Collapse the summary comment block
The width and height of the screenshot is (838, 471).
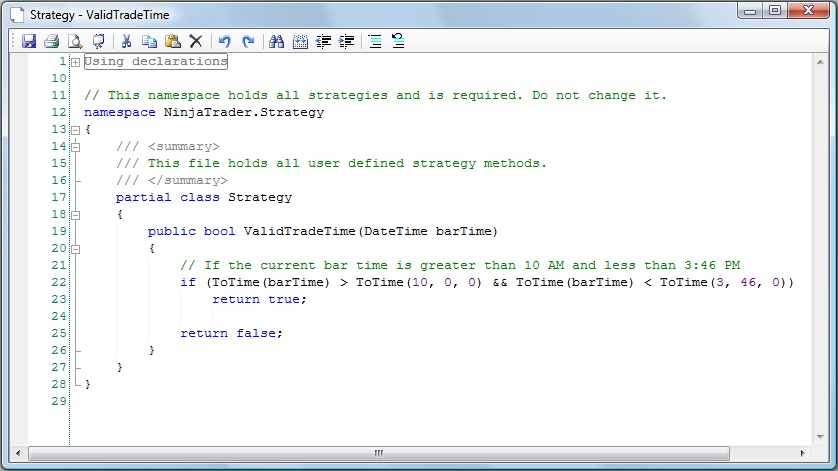coord(75,147)
